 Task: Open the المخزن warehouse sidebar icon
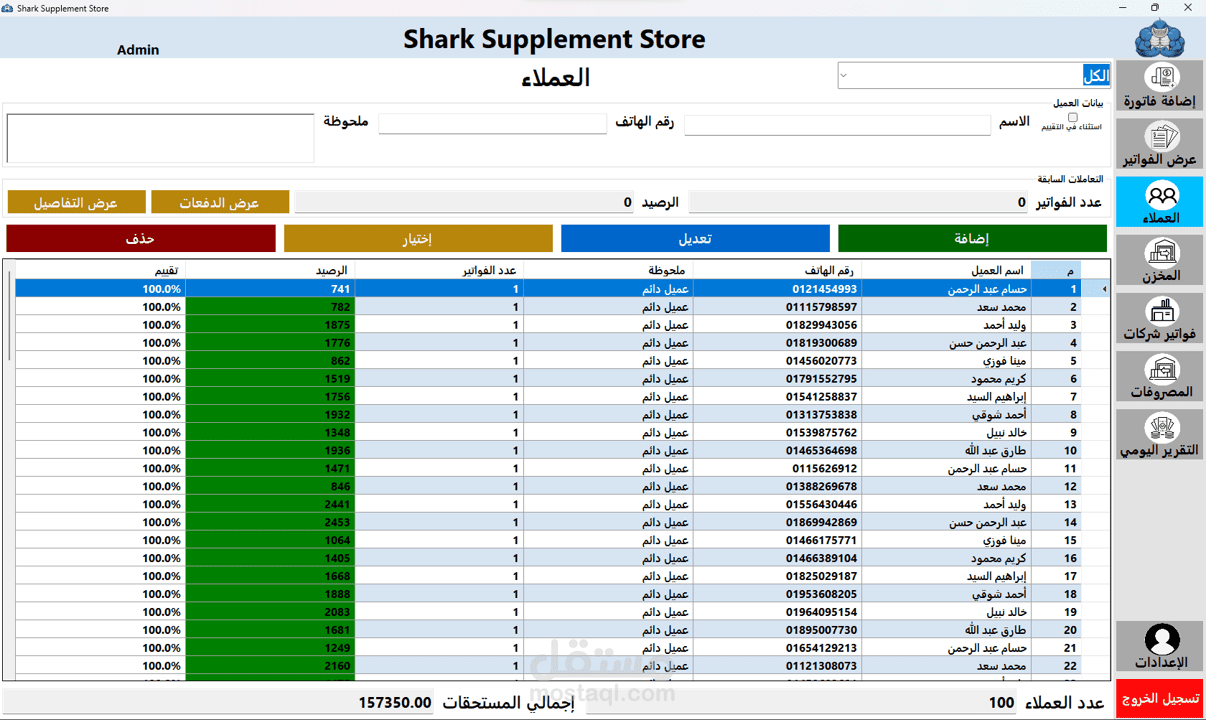tap(1159, 260)
